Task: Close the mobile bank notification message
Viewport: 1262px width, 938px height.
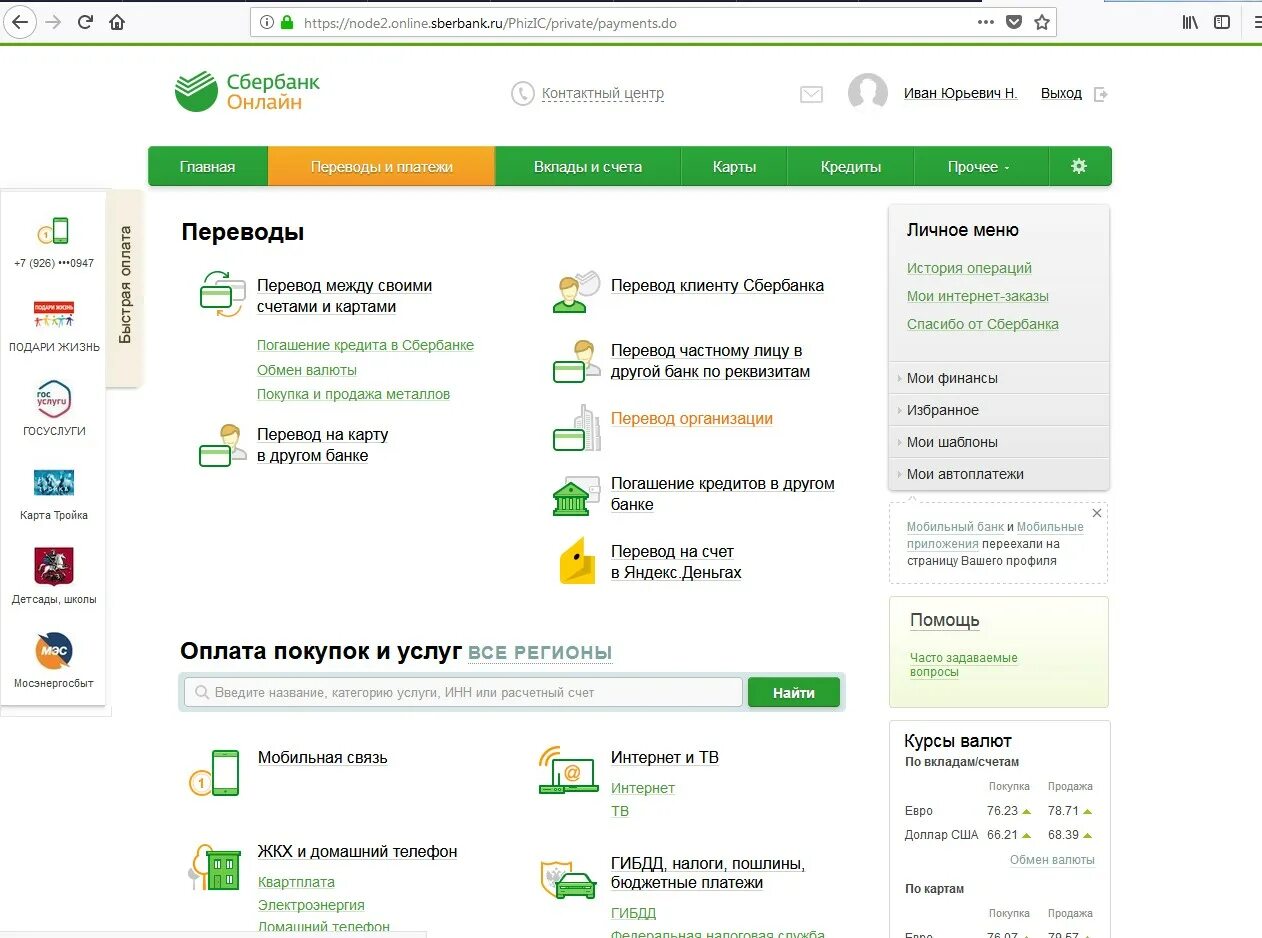Action: click(1096, 513)
